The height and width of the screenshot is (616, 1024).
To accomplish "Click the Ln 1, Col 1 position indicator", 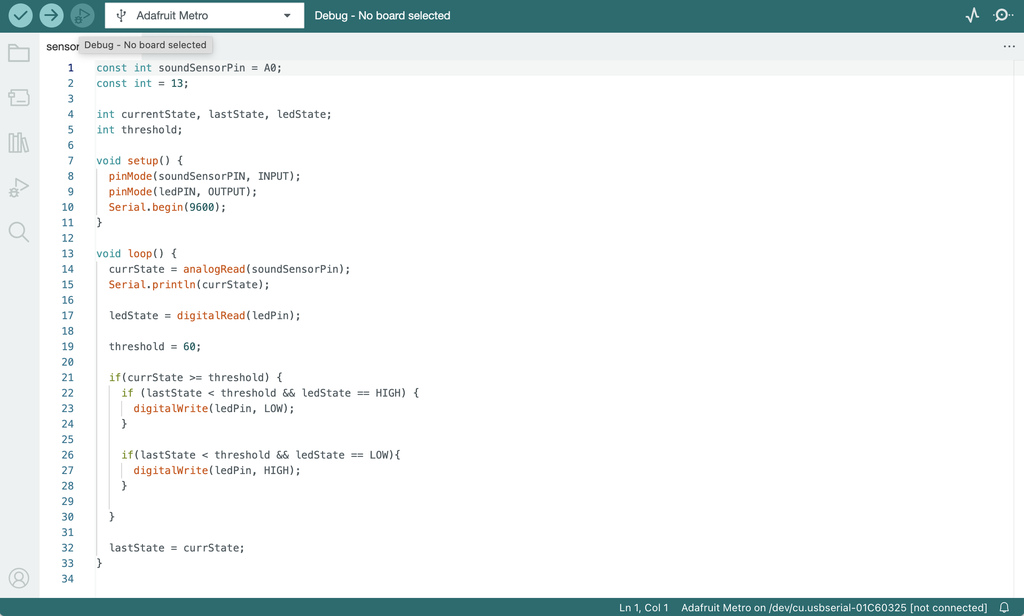I will click(643, 607).
